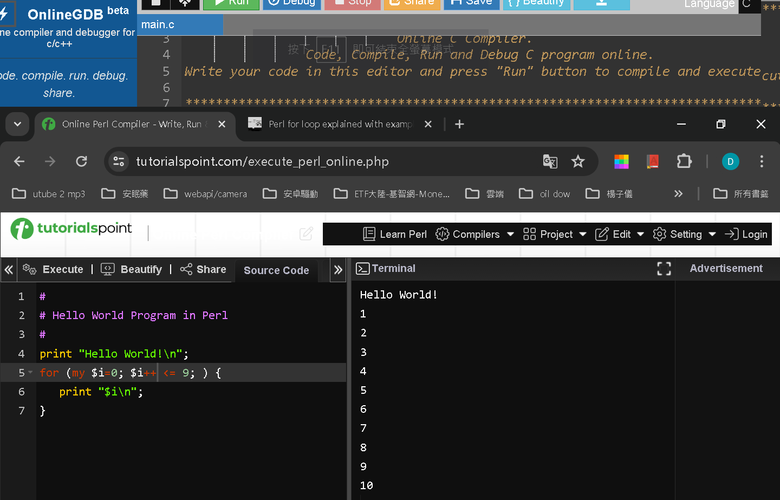The image size is (780, 500).
Task: Click the tutorialspoint logo
Action: pos(71,229)
